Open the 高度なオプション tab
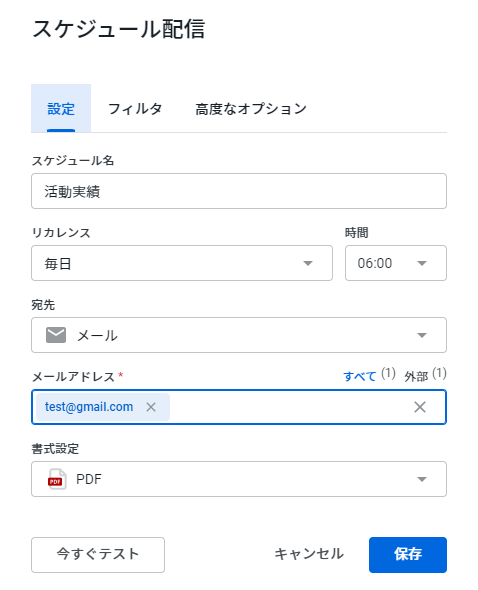This screenshot has height=590, width=478. tap(251, 109)
